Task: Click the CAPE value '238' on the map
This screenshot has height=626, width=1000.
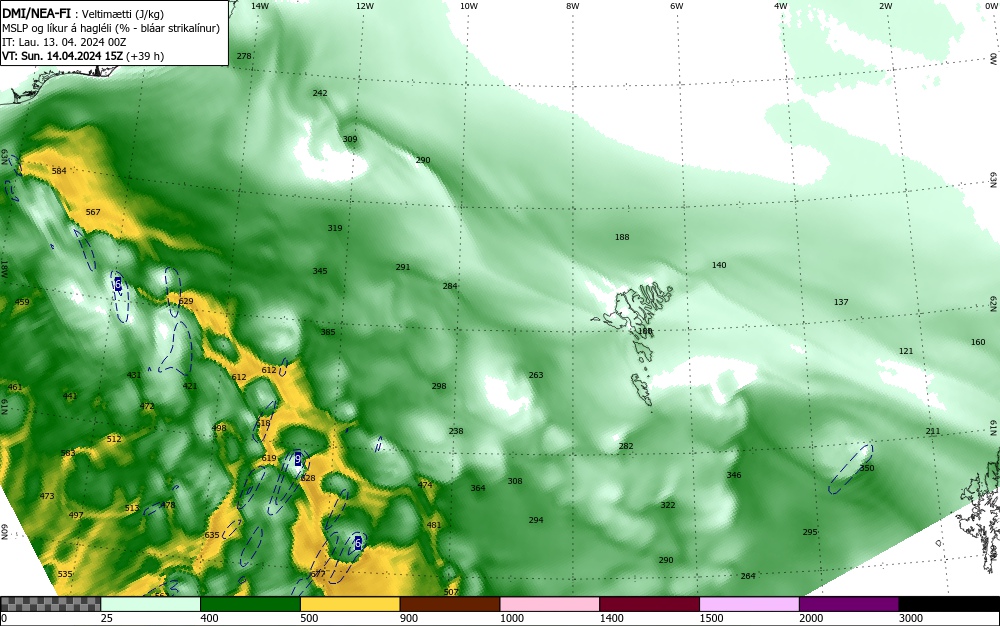Action: pos(455,431)
